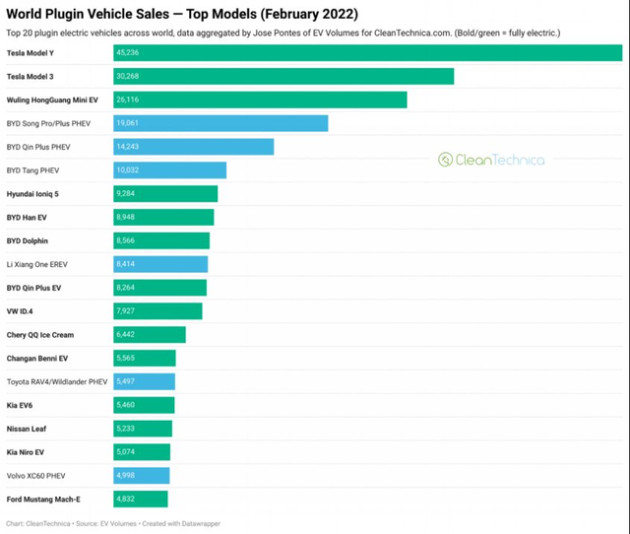Select the BYD Dolphin bar
The image size is (630, 534).
pyautogui.click(x=162, y=241)
